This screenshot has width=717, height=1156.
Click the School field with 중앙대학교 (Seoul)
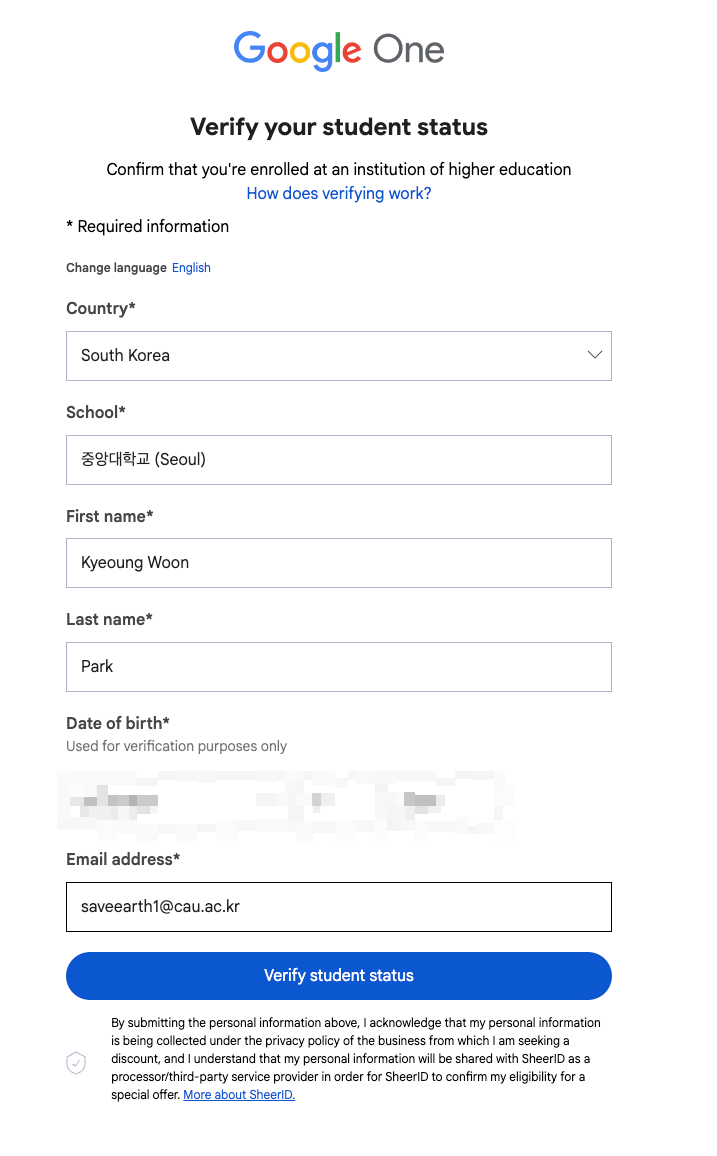(x=338, y=460)
